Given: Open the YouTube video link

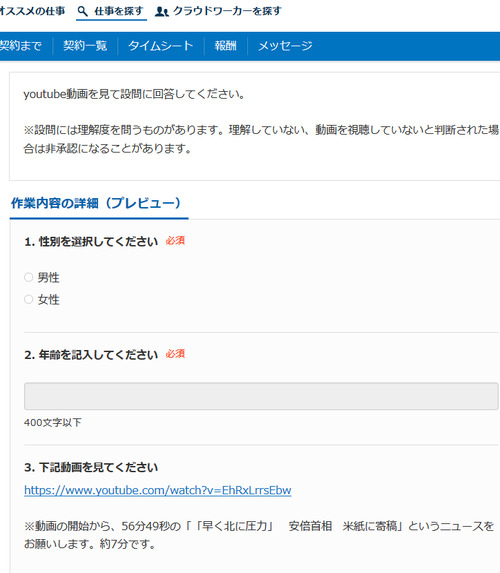Looking at the screenshot, I should pyautogui.click(x=158, y=490).
